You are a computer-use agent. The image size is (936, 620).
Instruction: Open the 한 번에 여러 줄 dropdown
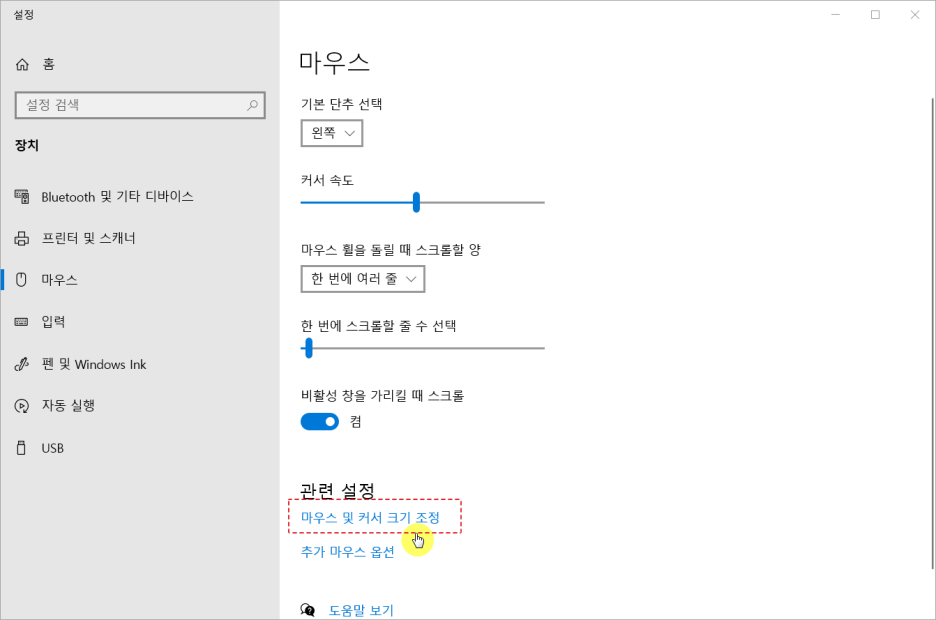[x=362, y=279]
